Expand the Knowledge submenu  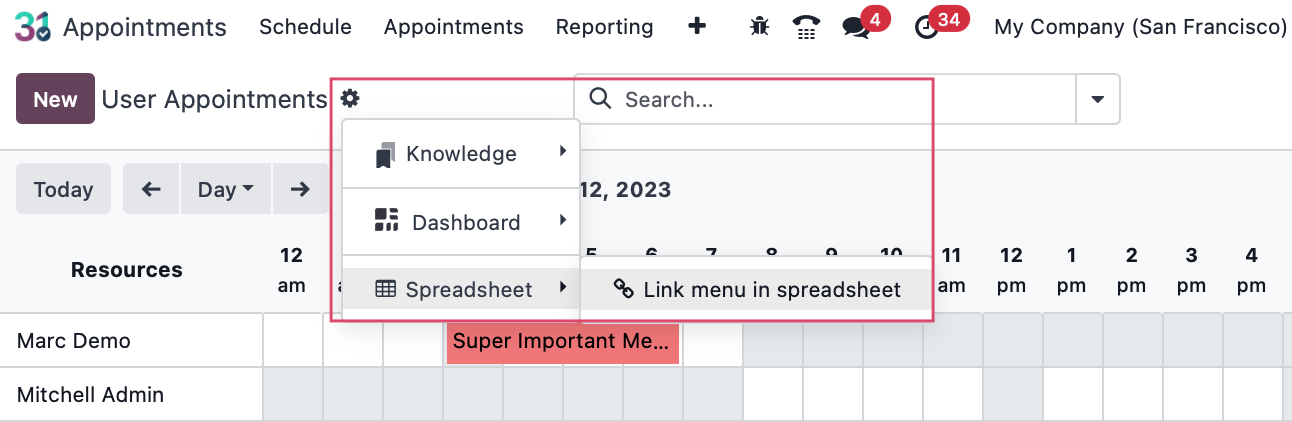(461, 154)
